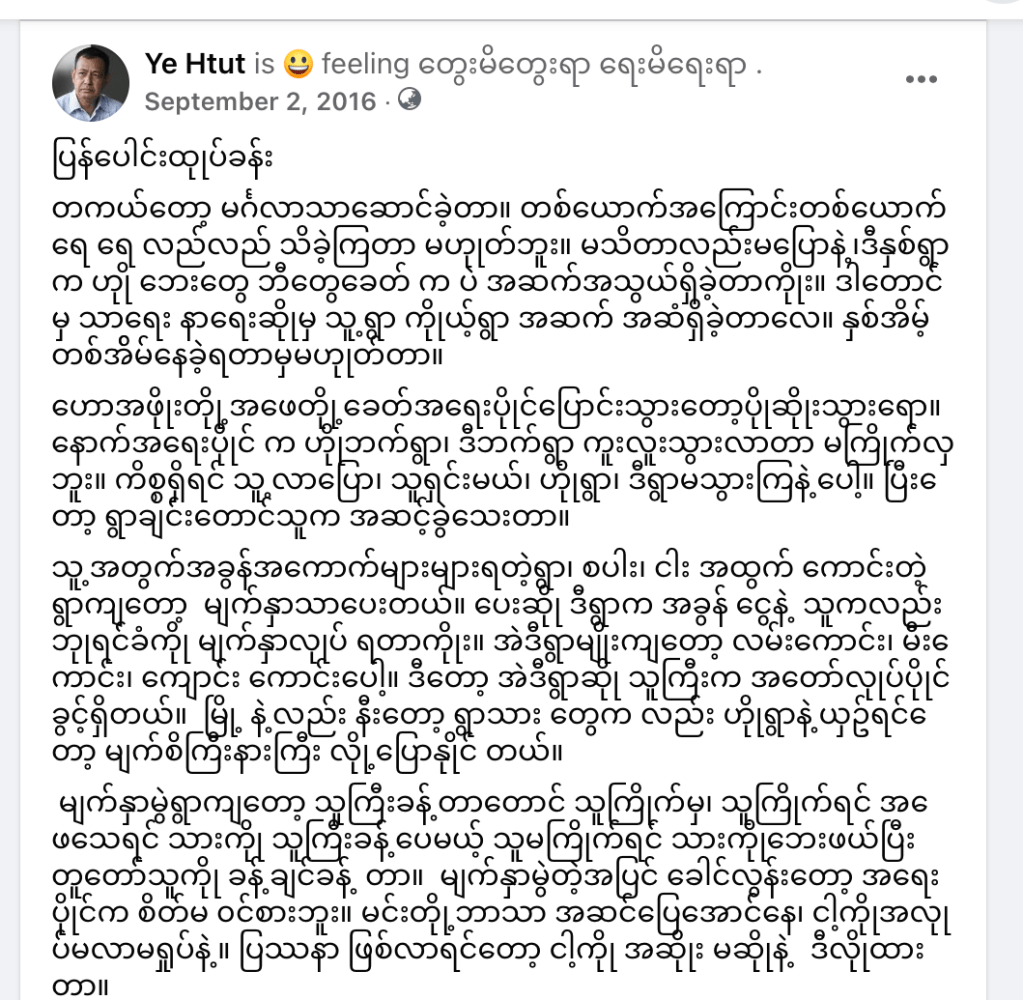
Task: Click the globe public audience icon
Action: click(x=410, y=100)
